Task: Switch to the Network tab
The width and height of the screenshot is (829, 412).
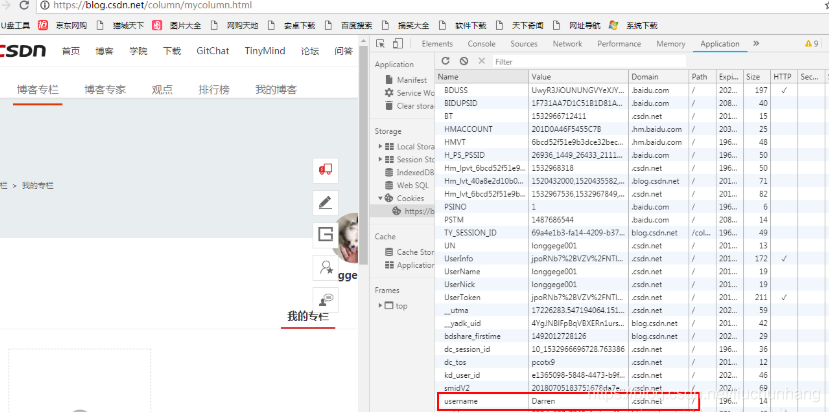Action: [567, 44]
